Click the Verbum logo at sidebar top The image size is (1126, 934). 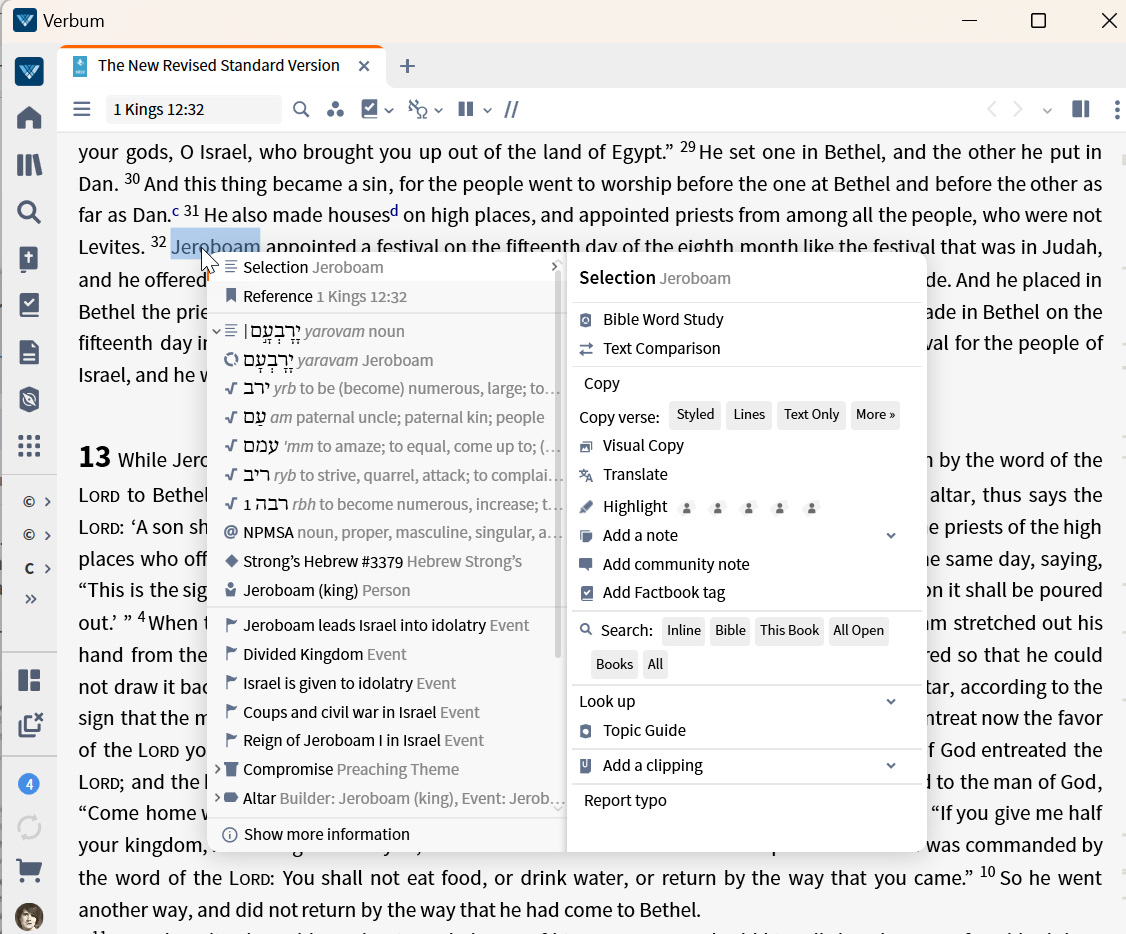(29, 71)
